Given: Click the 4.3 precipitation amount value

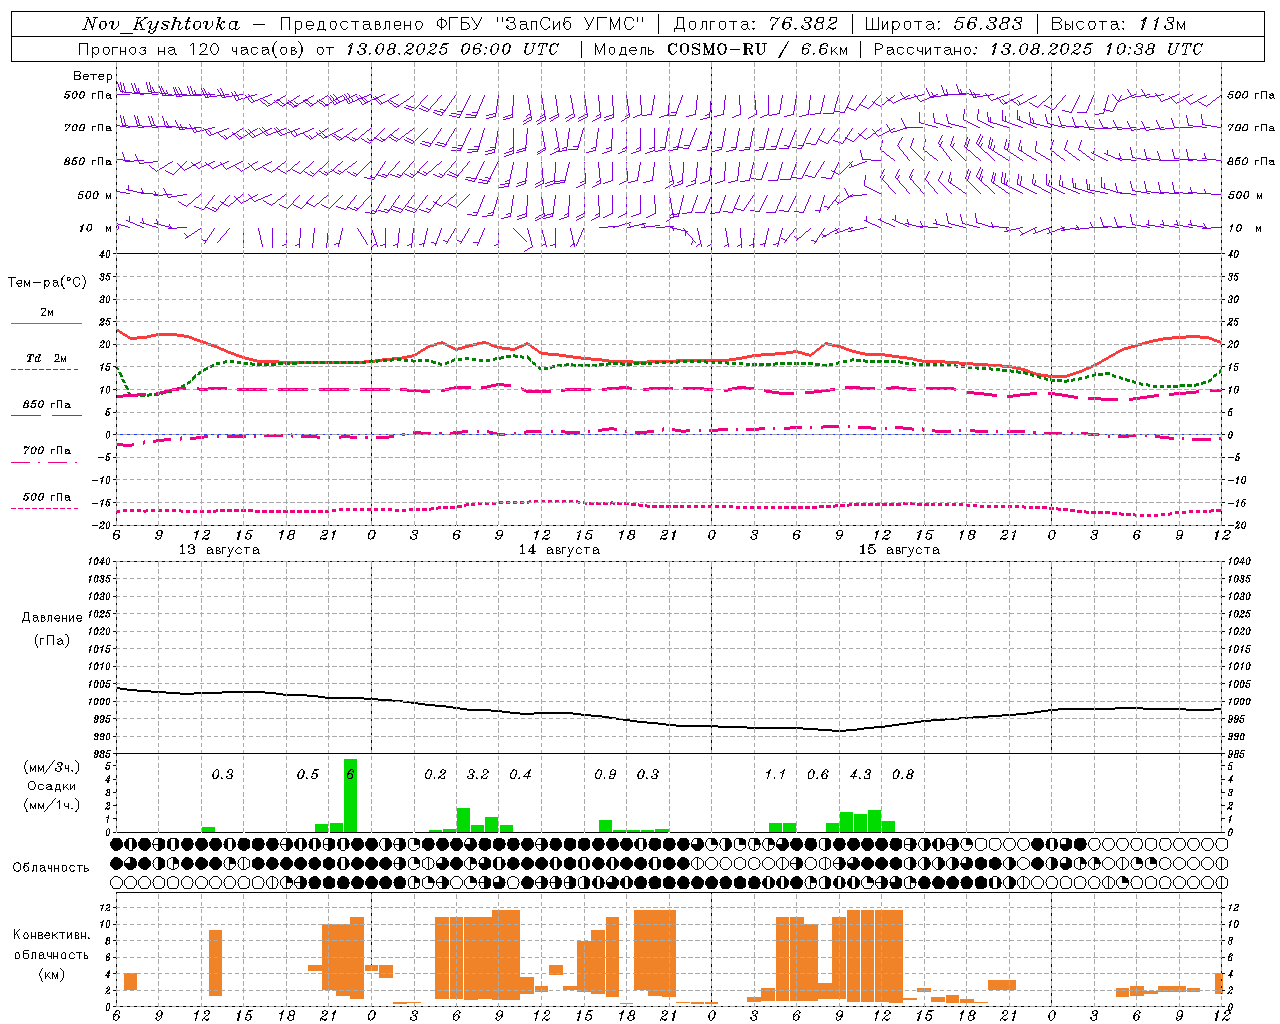Looking at the screenshot, I should coord(860,774).
